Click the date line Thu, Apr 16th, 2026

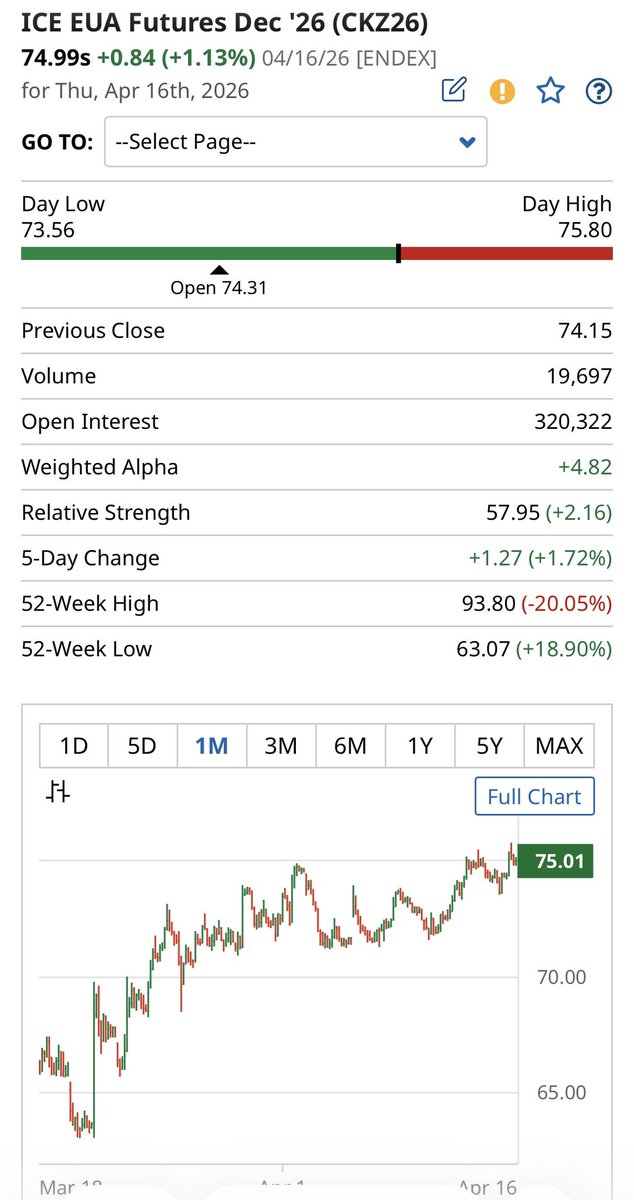[135, 90]
